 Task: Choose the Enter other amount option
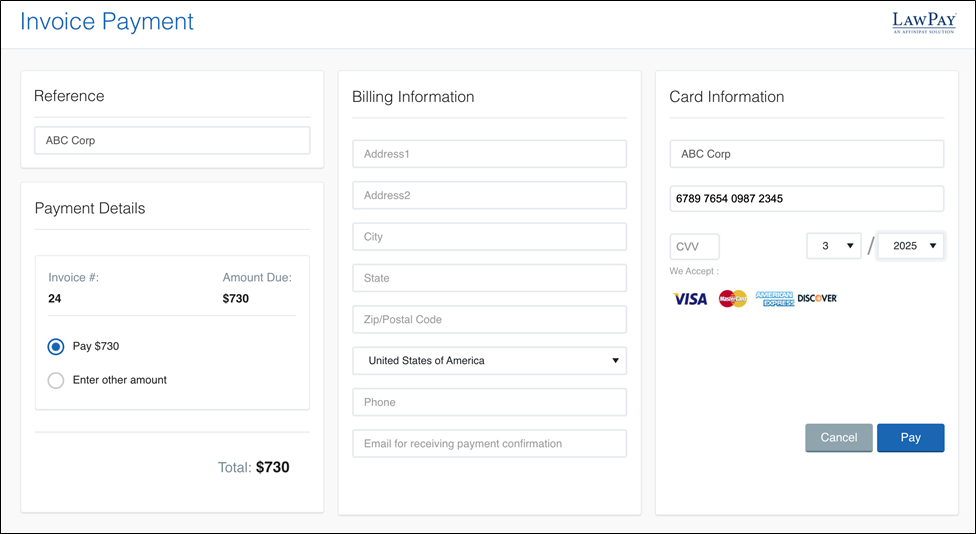coord(56,380)
